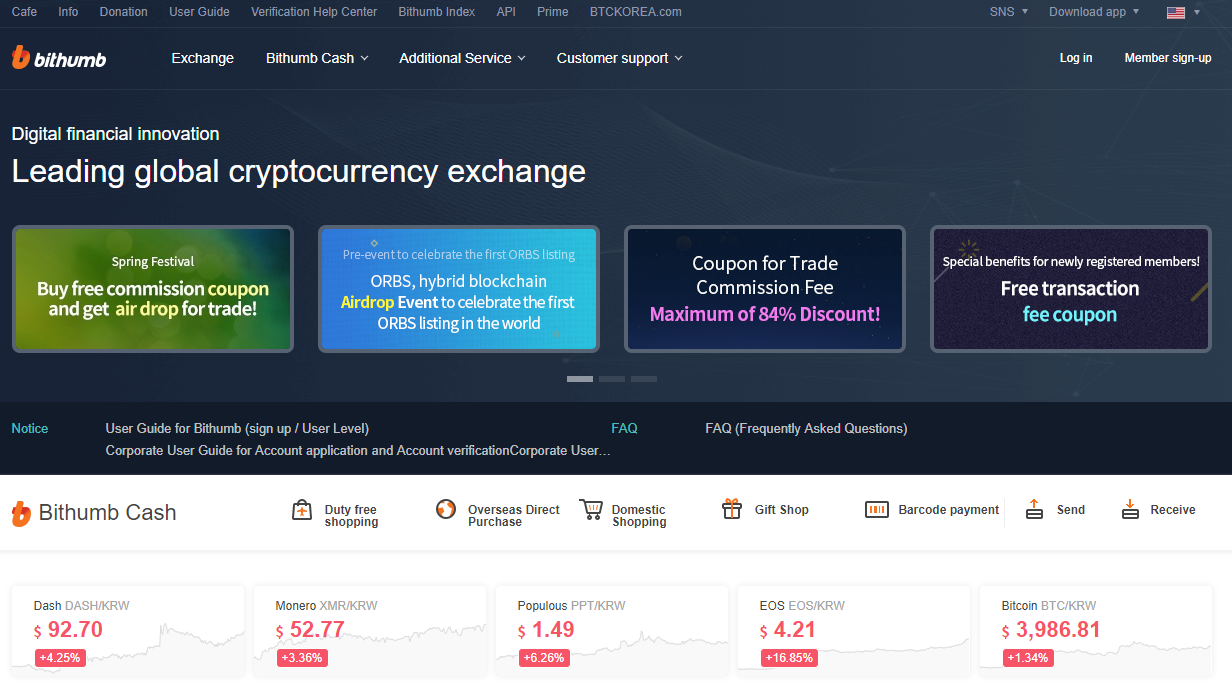The width and height of the screenshot is (1232, 695).
Task: Open the Trade Commission Fee coupon banner
Action: pos(765,289)
